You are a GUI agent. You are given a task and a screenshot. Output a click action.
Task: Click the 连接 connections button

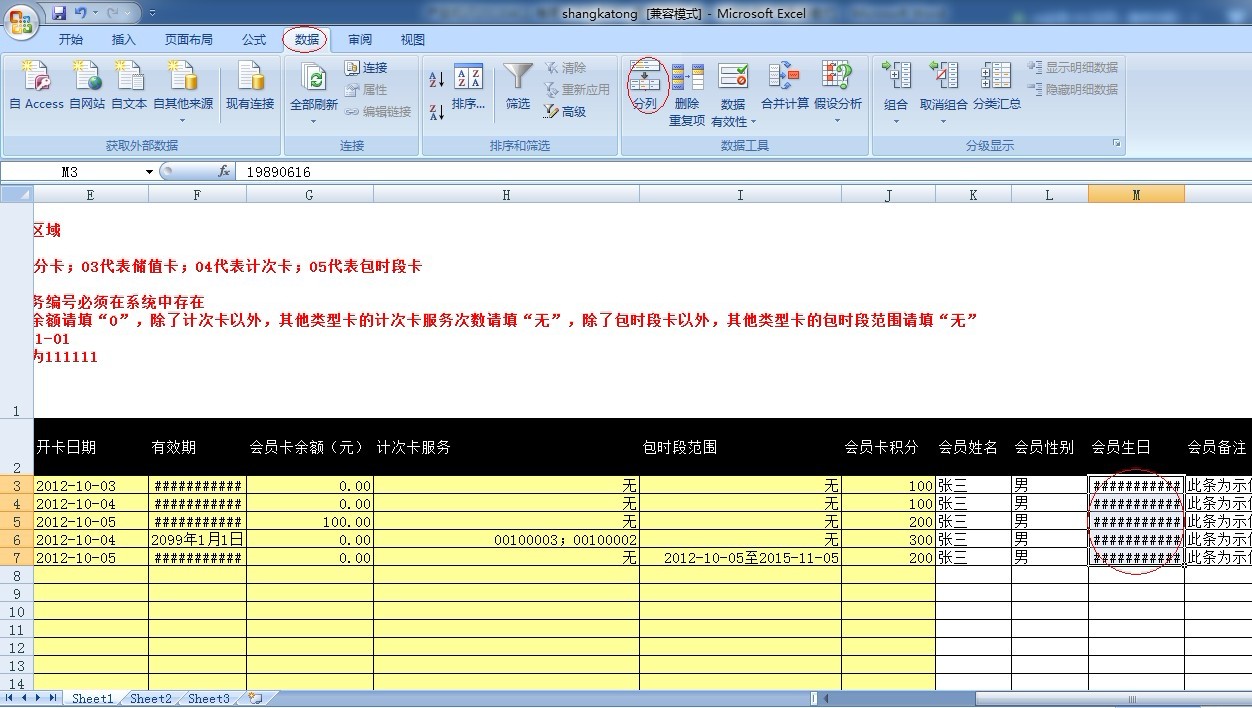tap(366, 68)
